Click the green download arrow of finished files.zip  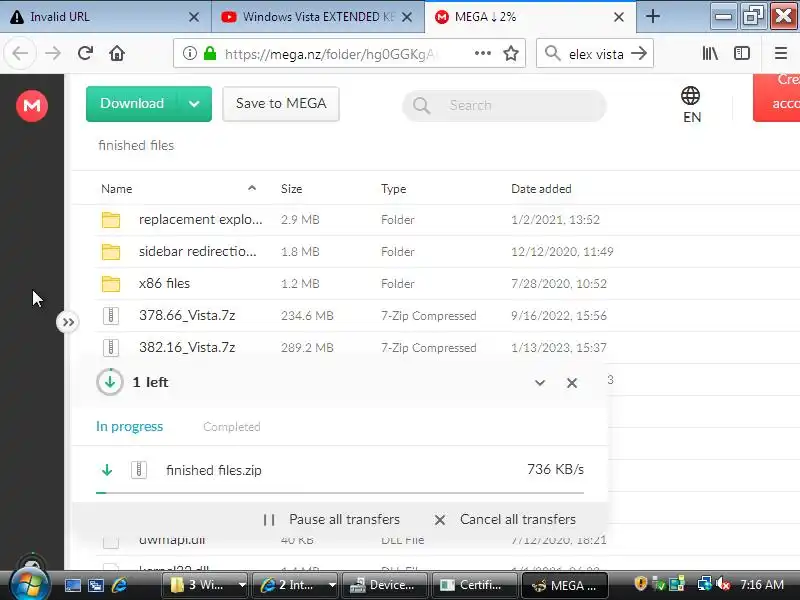[107, 470]
